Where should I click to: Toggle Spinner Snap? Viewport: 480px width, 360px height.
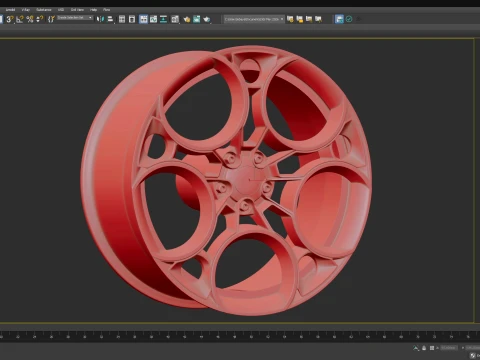(x=40, y=19)
